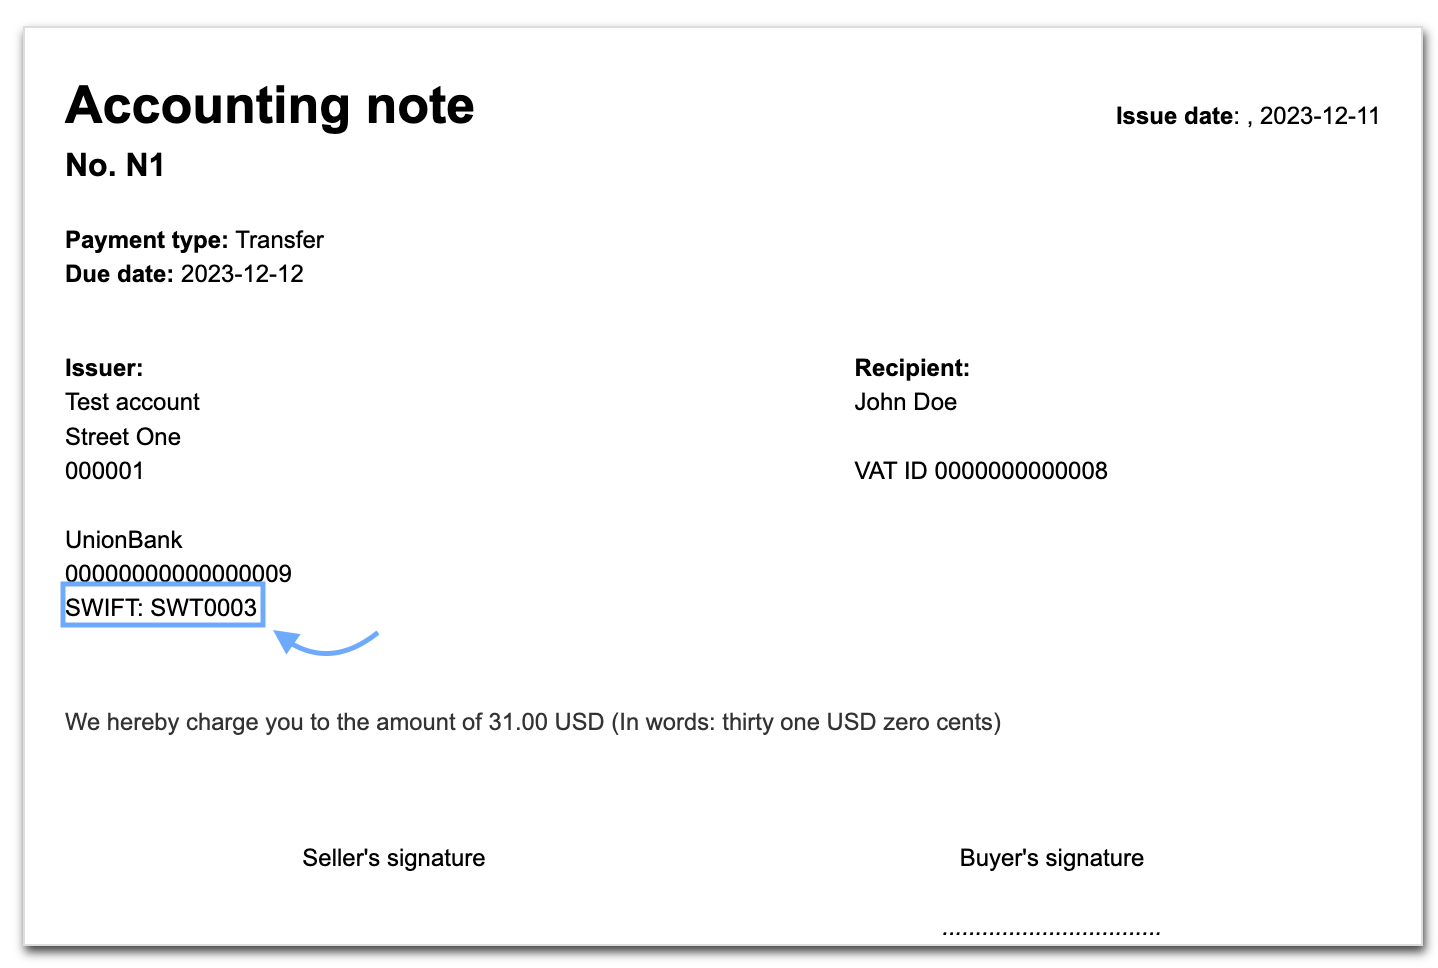The width and height of the screenshot is (1438, 968).
Task: Click the dotted buyer signature line
Action: 1050,932
